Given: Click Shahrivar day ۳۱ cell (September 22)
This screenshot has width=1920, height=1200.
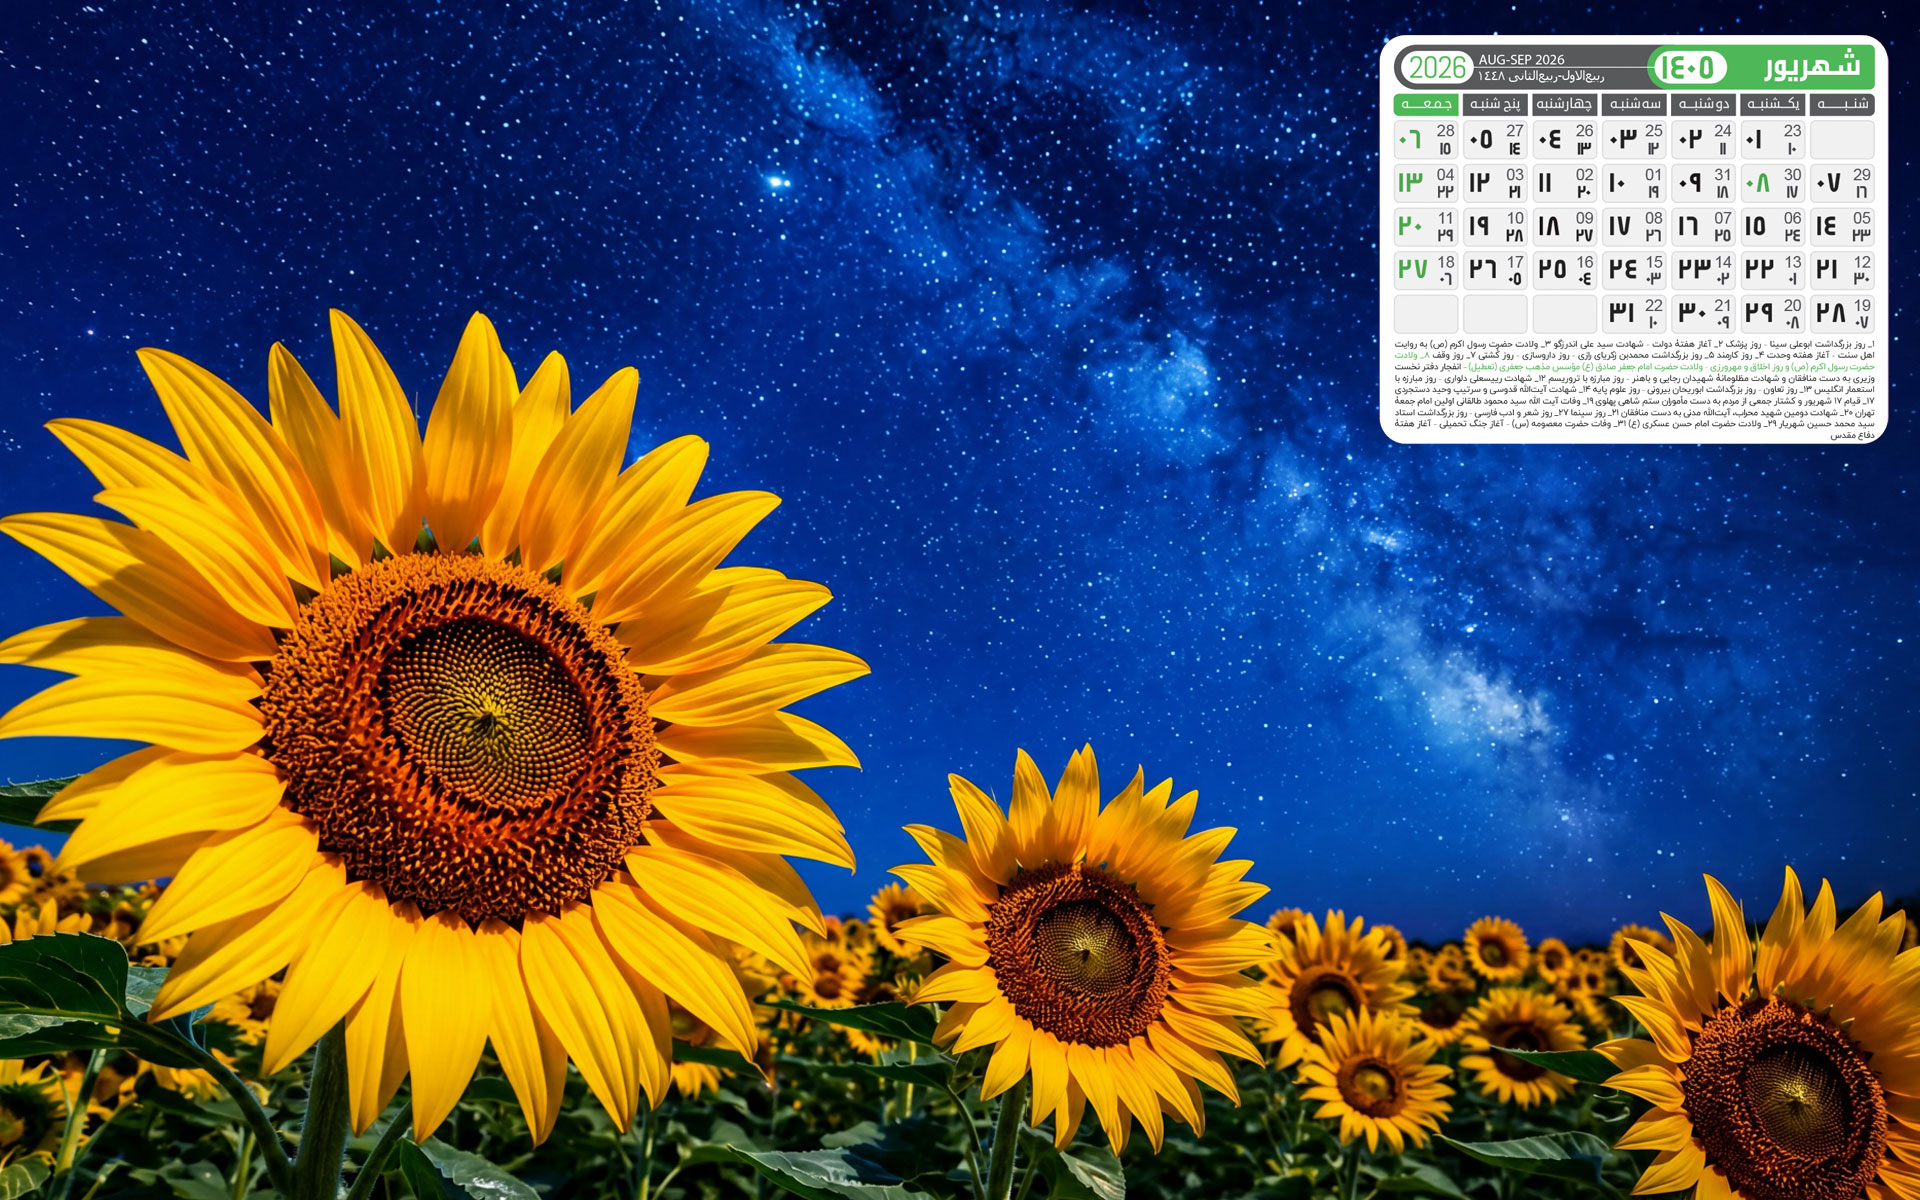Looking at the screenshot, I should (1634, 314).
